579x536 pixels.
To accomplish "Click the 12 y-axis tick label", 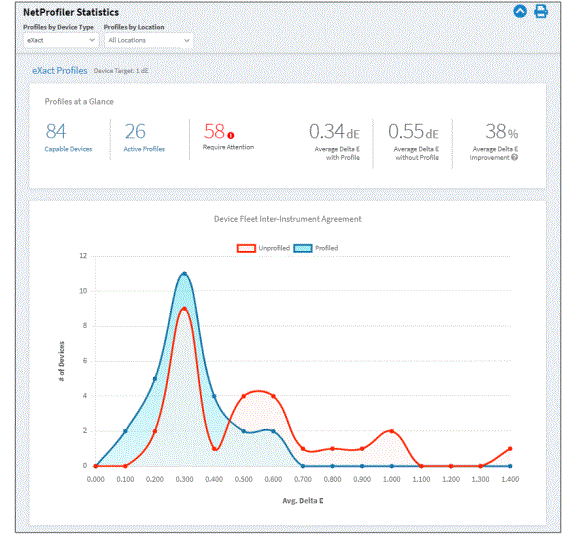I will coord(83,256).
